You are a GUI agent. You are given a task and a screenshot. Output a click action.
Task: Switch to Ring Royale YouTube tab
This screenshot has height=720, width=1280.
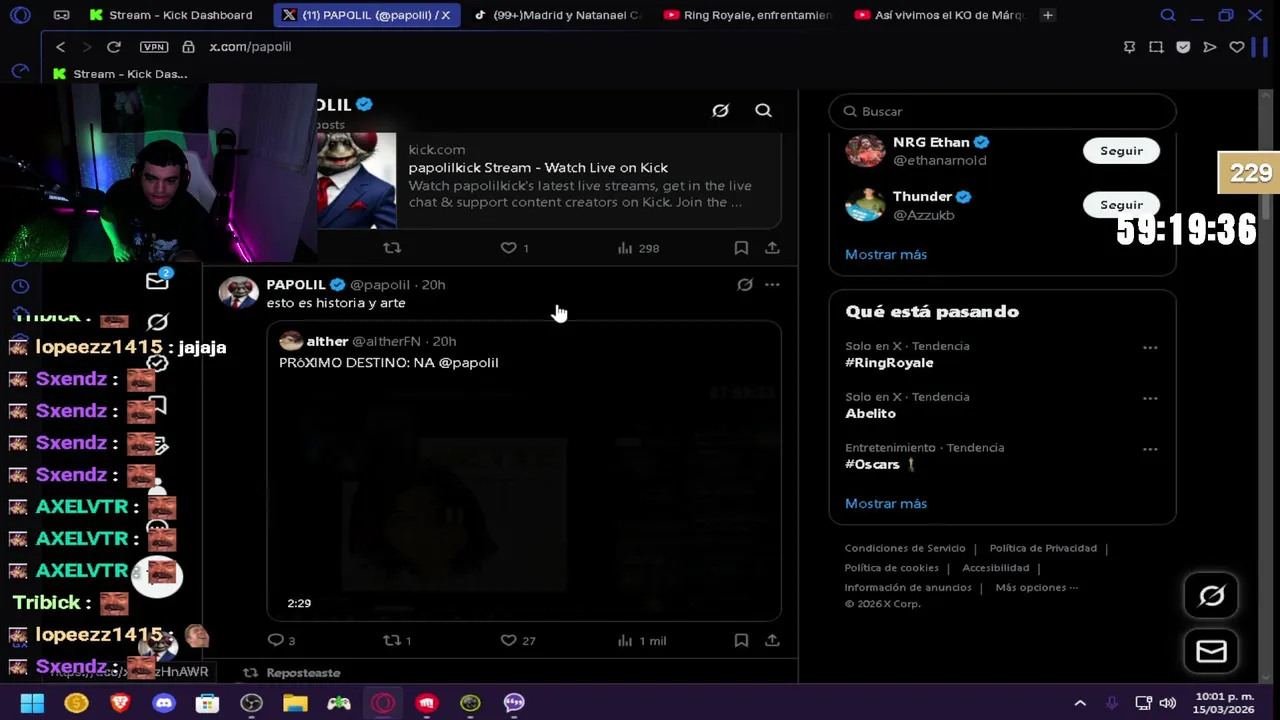pos(747,15)
